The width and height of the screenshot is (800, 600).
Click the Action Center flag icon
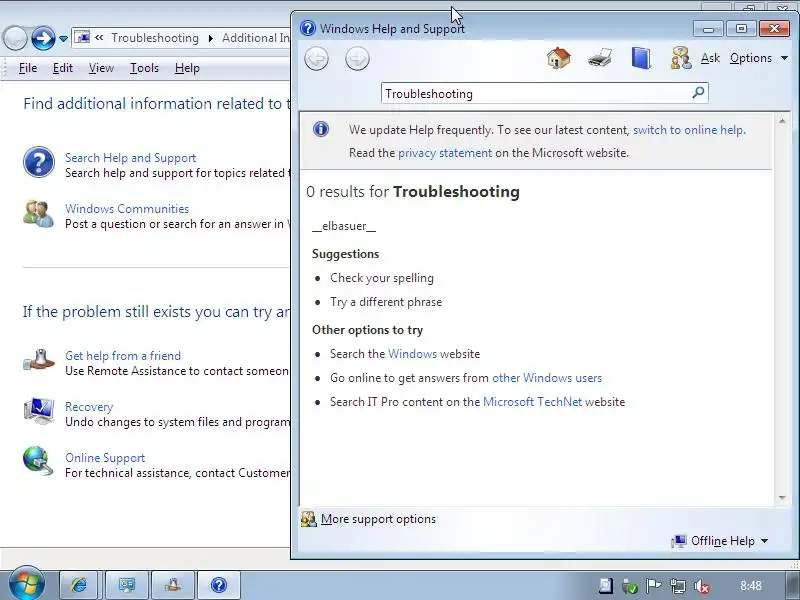(x=654, y=586)
